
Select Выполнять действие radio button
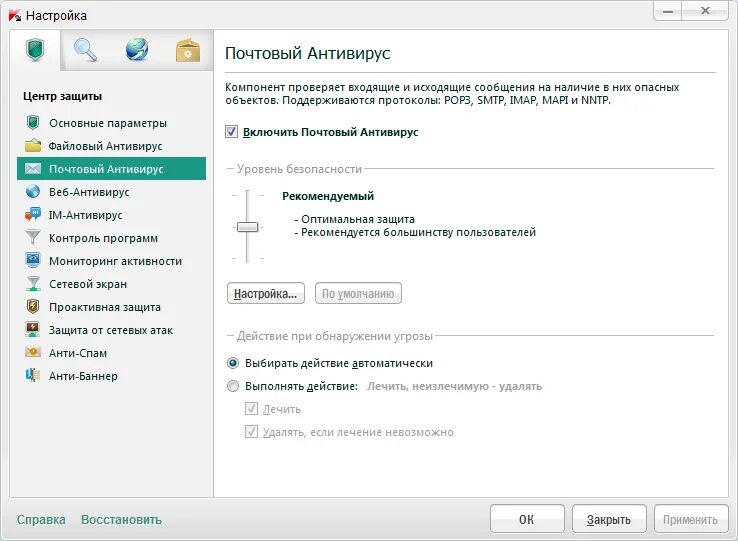233,386
